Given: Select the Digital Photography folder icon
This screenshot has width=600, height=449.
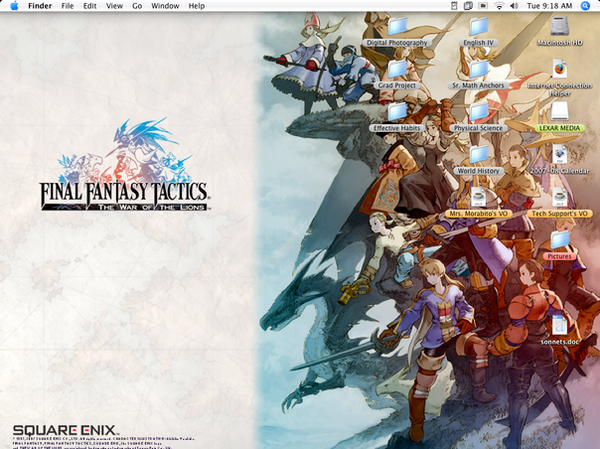Looking at the screenshot, I should click(x=398, y=26).
